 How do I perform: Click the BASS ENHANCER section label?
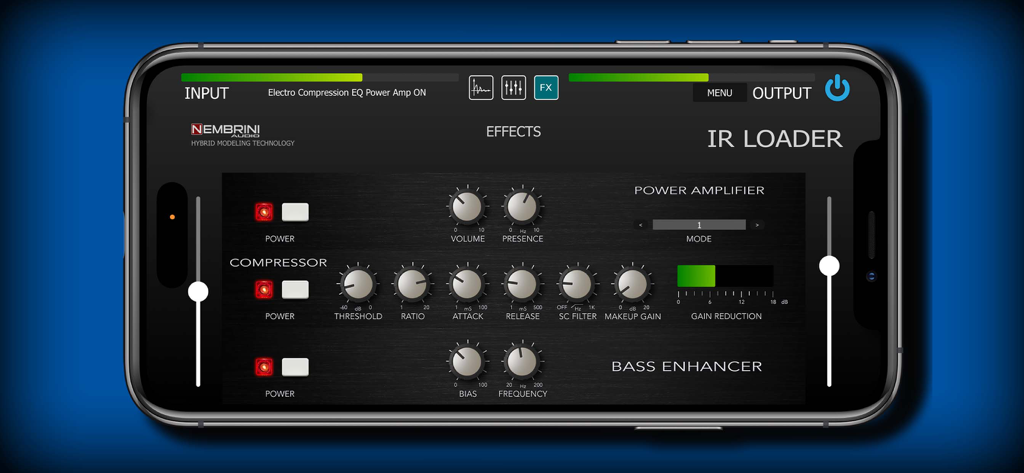pos(686,367)
